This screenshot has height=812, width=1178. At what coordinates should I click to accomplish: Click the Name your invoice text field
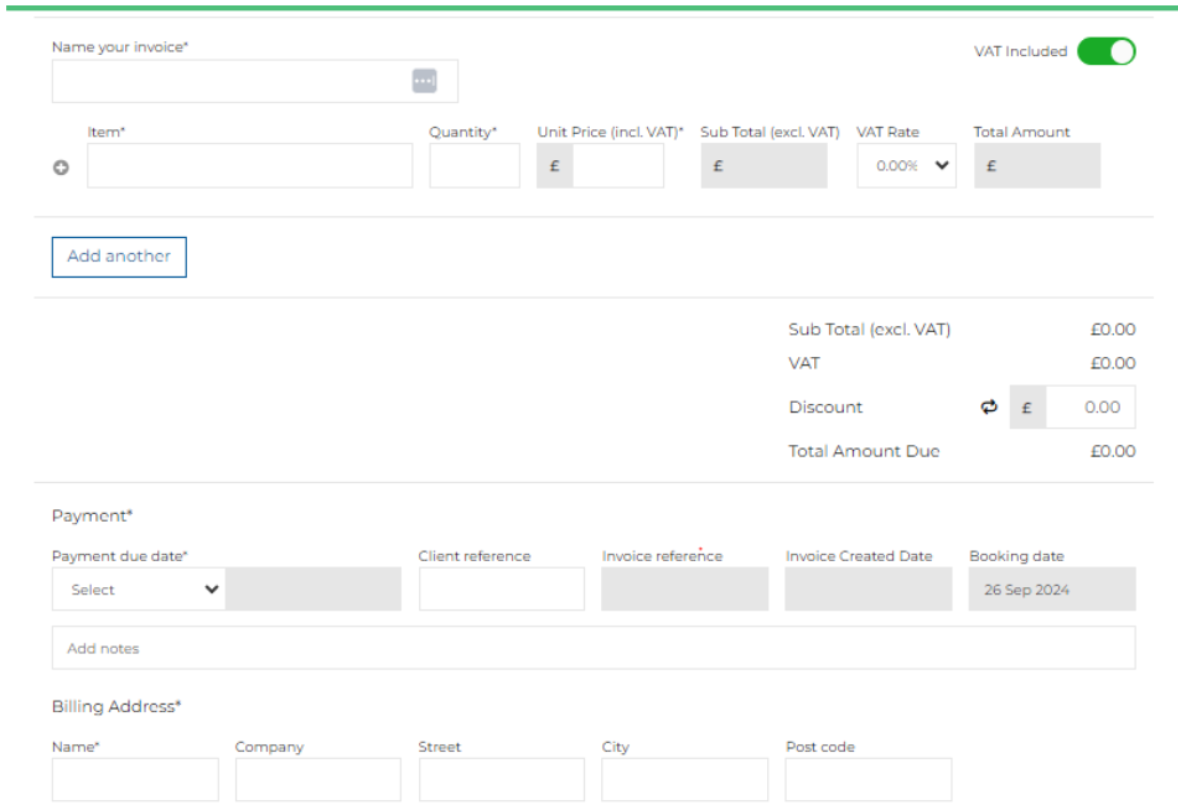pyautogui.click(x=230, y=81)
